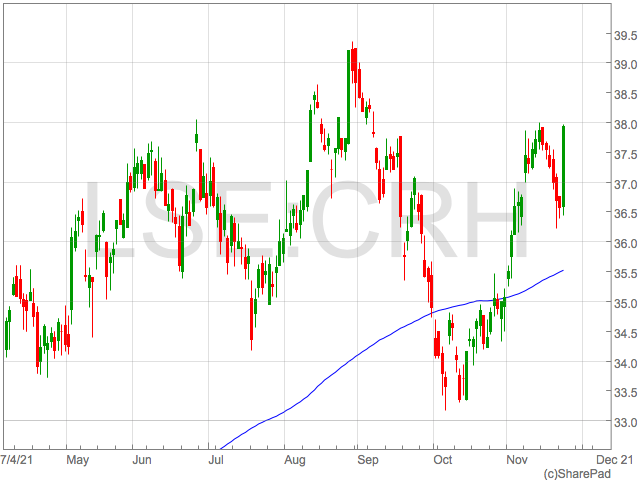Image resolution: width=640 pixels, height=480 pixels.
Task: Select the 33.0 price axis label
Action: (x=625, y=423)
